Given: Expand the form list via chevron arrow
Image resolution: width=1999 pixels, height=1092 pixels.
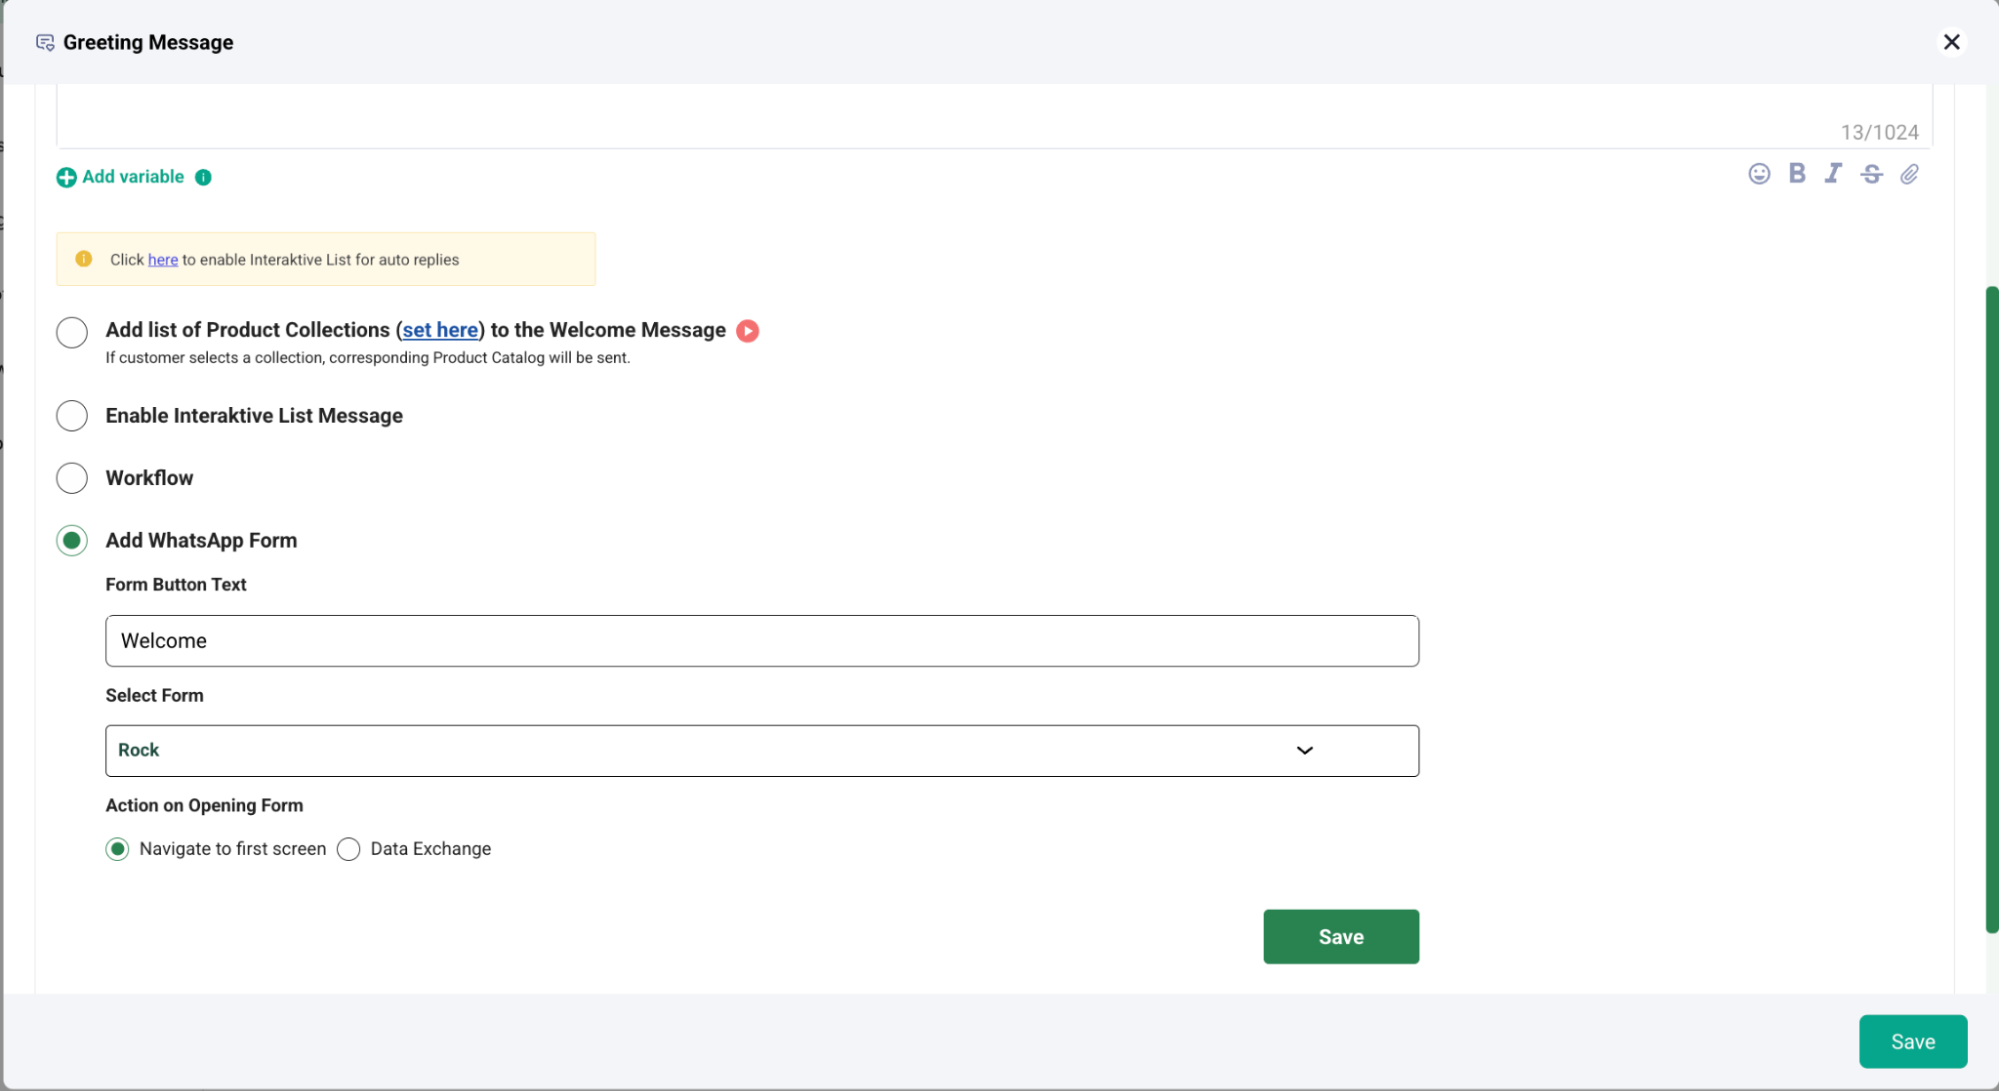Looking at the screenshot, I should click(x=1304, y=750).
